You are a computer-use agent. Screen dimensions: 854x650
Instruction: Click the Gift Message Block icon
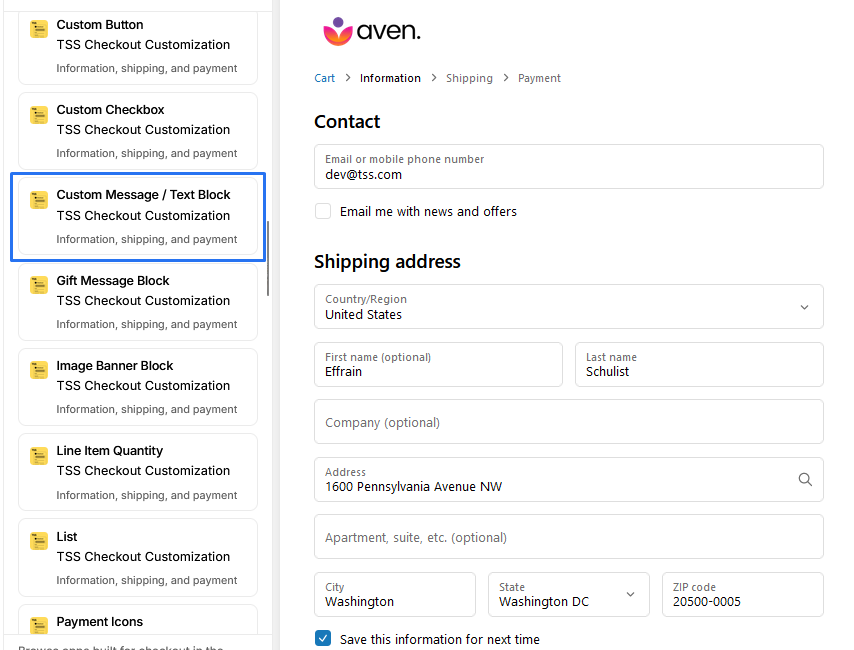39,285
